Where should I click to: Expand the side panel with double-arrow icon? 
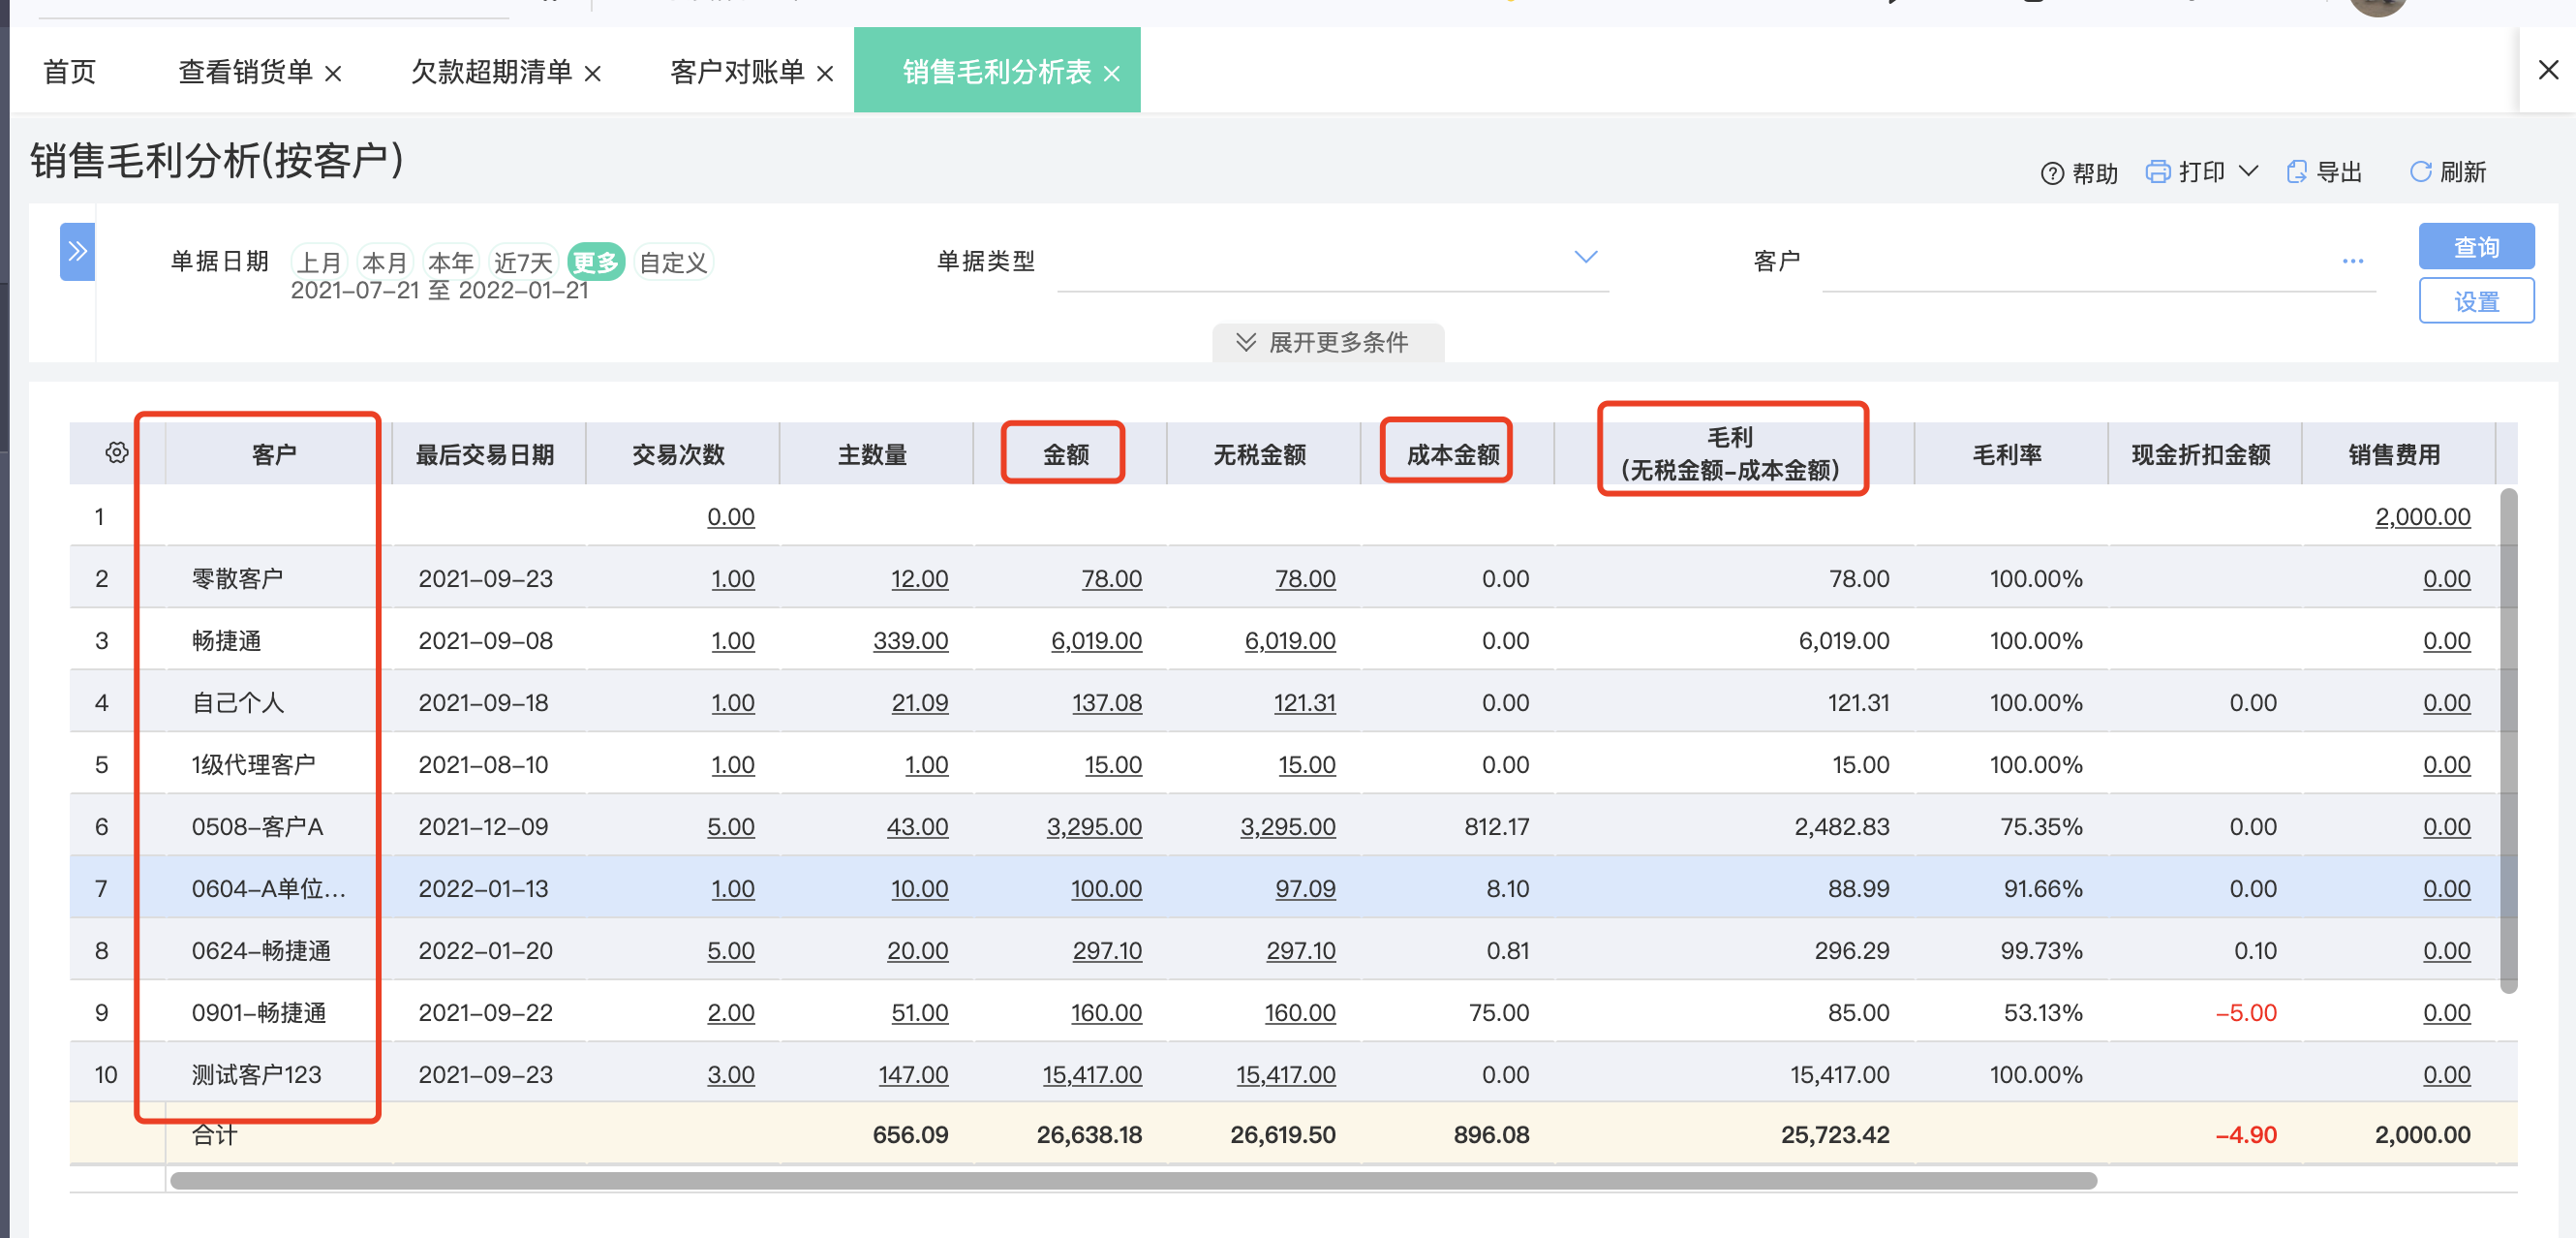click(x=78, y=251)
